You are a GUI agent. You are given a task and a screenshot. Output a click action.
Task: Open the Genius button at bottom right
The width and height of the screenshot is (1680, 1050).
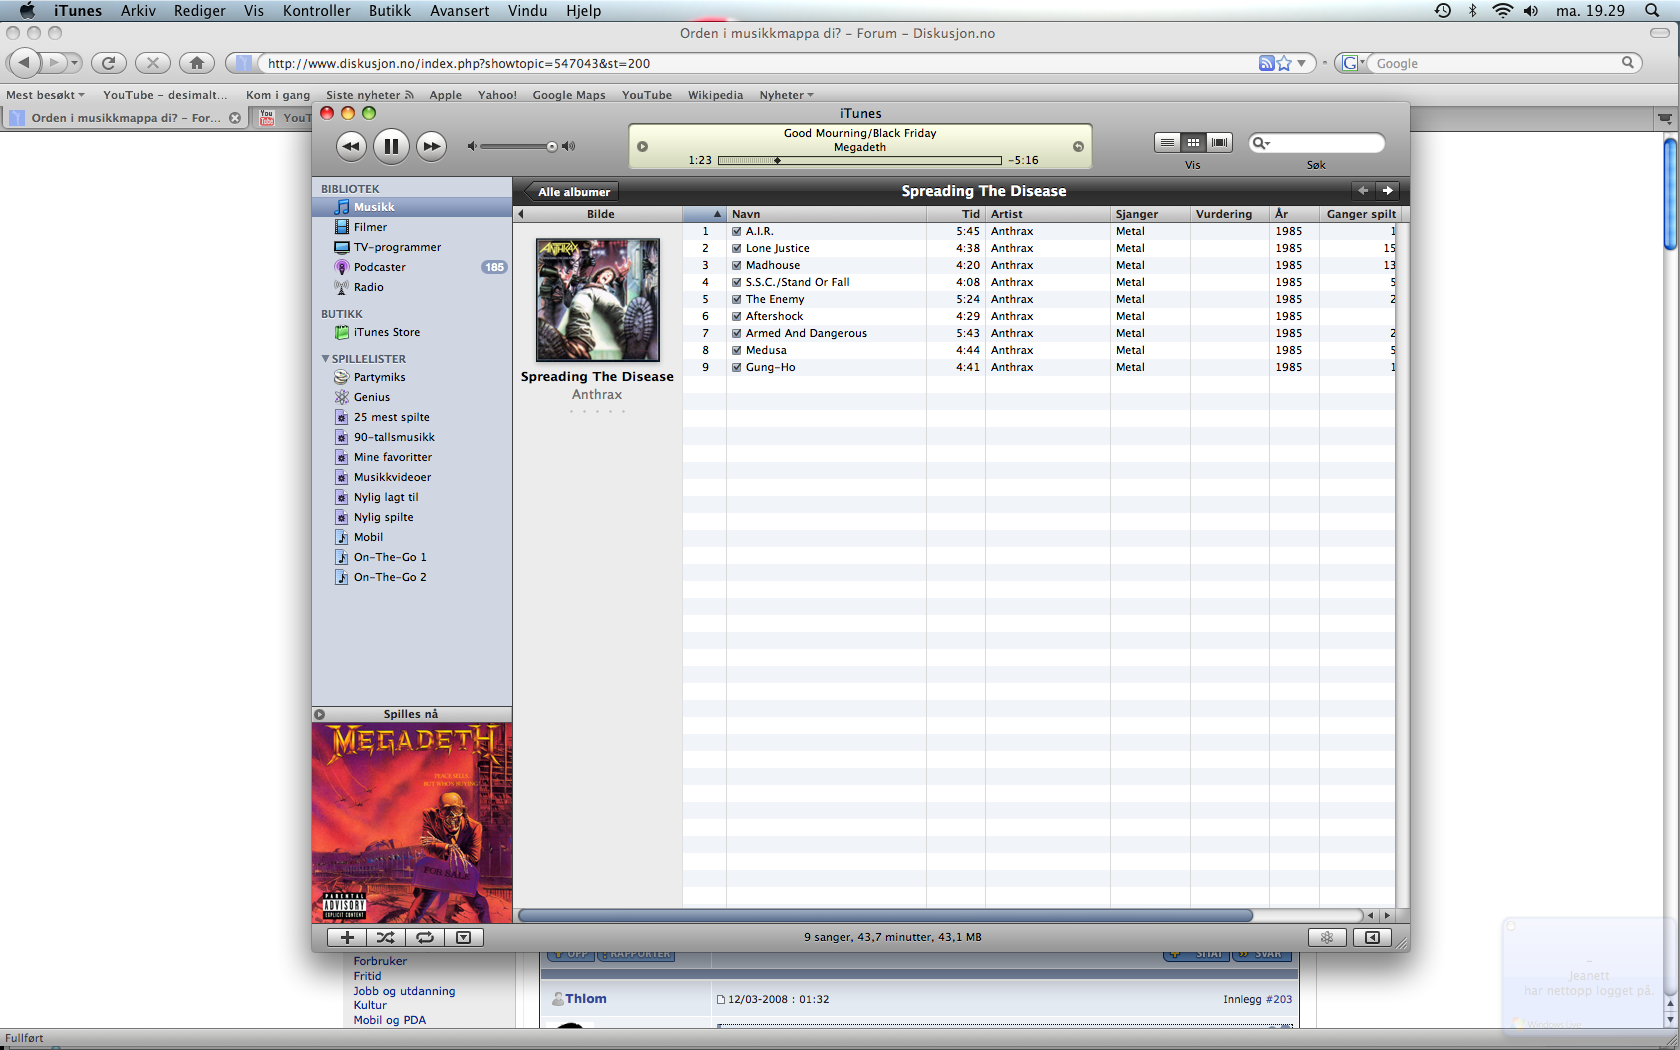(x=1327, y=937)
